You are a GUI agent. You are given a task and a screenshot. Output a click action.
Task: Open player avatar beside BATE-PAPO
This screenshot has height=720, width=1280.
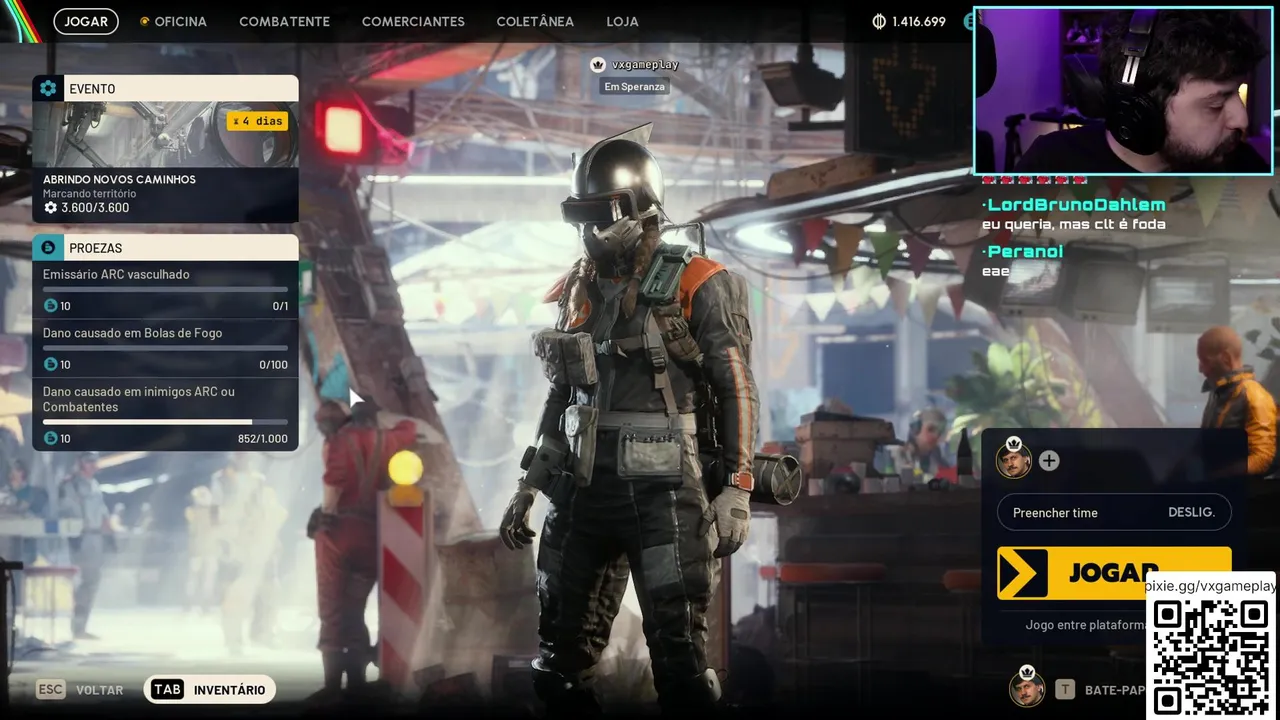tap(1026, 689)
